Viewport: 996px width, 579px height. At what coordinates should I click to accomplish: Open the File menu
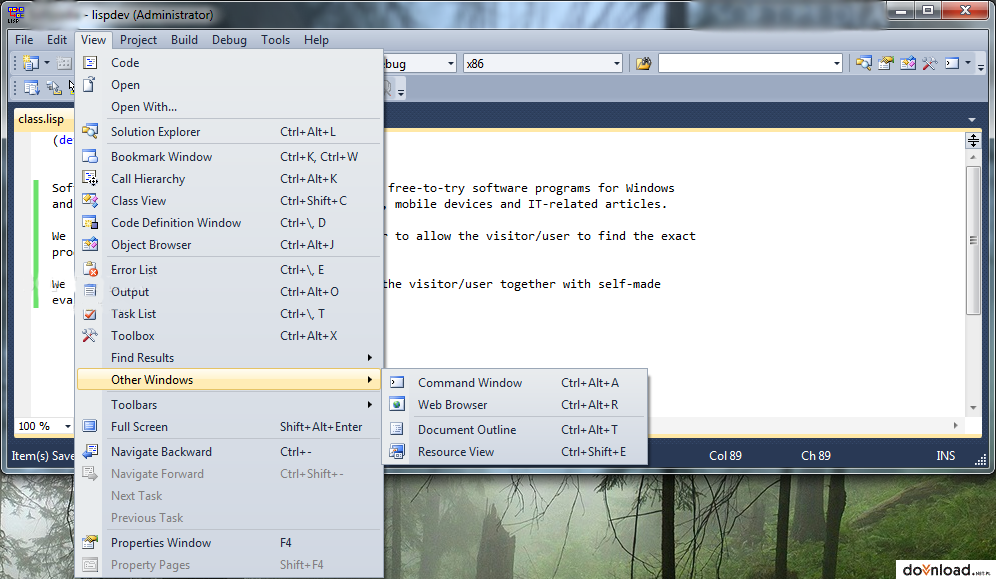coord(24,39)
